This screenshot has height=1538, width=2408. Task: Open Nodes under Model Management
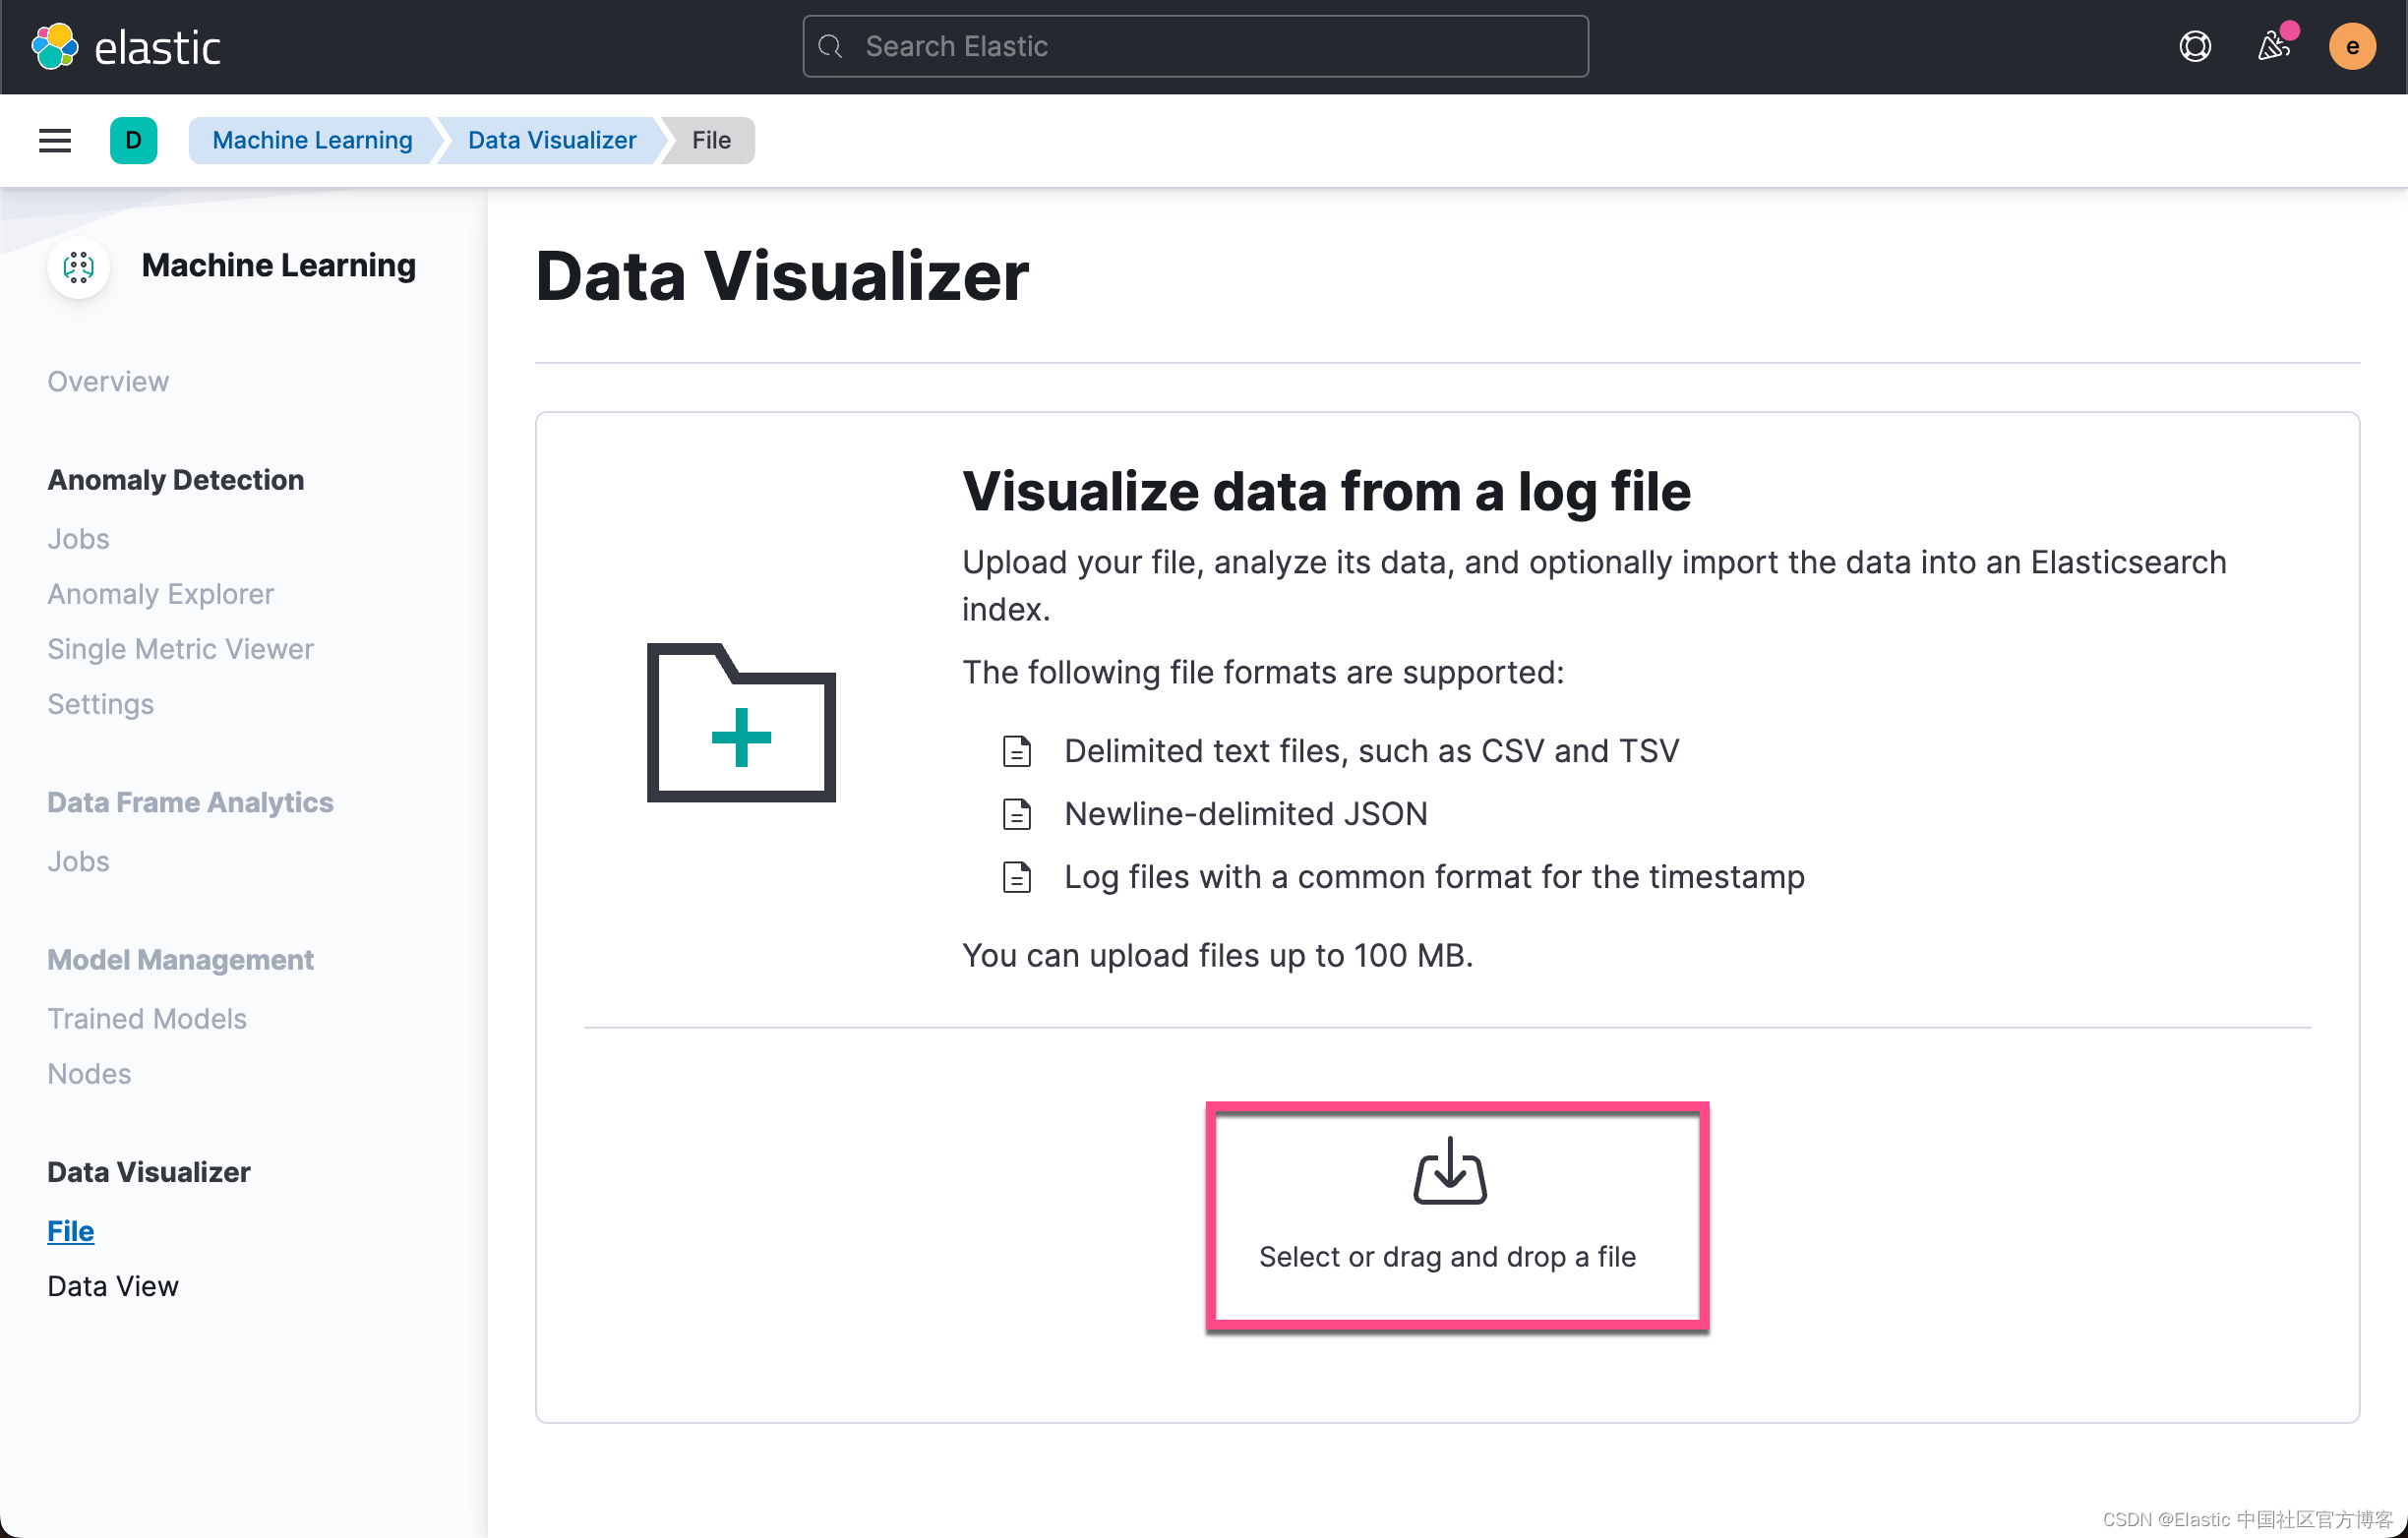click(89, 1073)
